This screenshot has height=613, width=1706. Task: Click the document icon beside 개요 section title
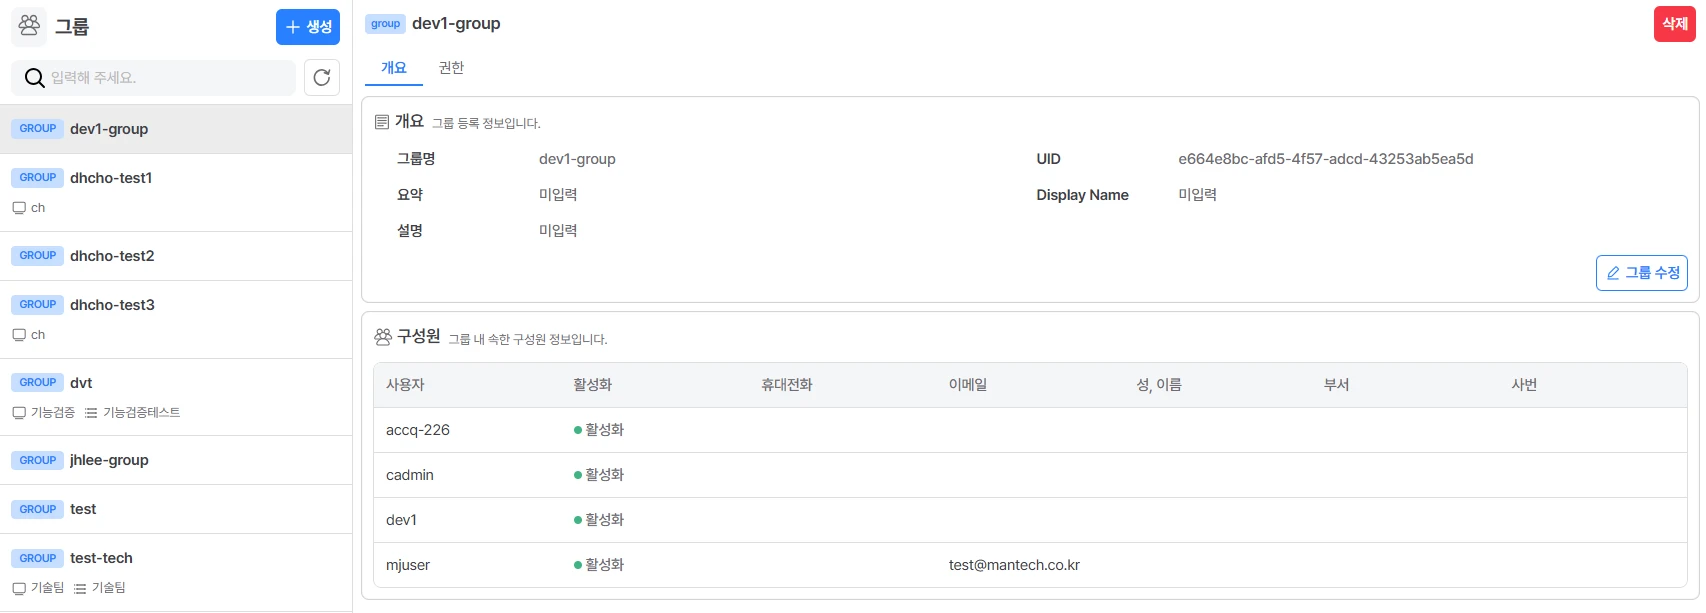[x=381, y=122]
